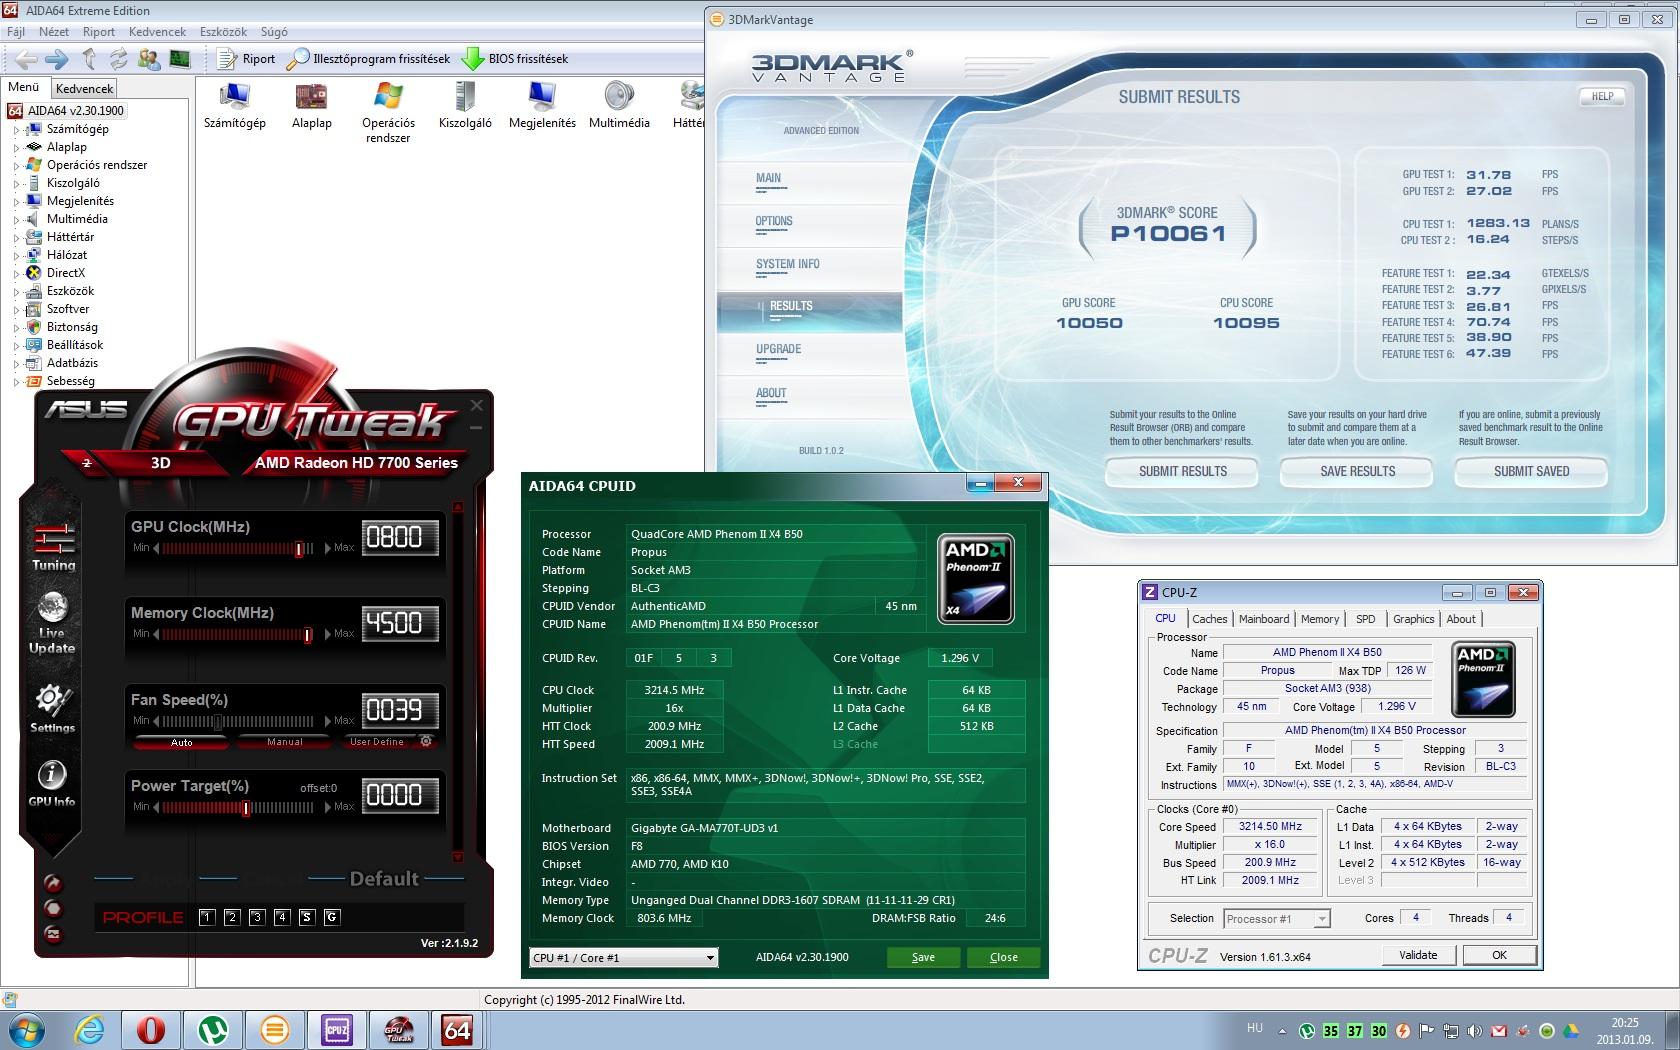This screenshot has height=1050, width=1680.
Task: Open Live Update in GPU Tweak sidebar
Action: [52, 623]
